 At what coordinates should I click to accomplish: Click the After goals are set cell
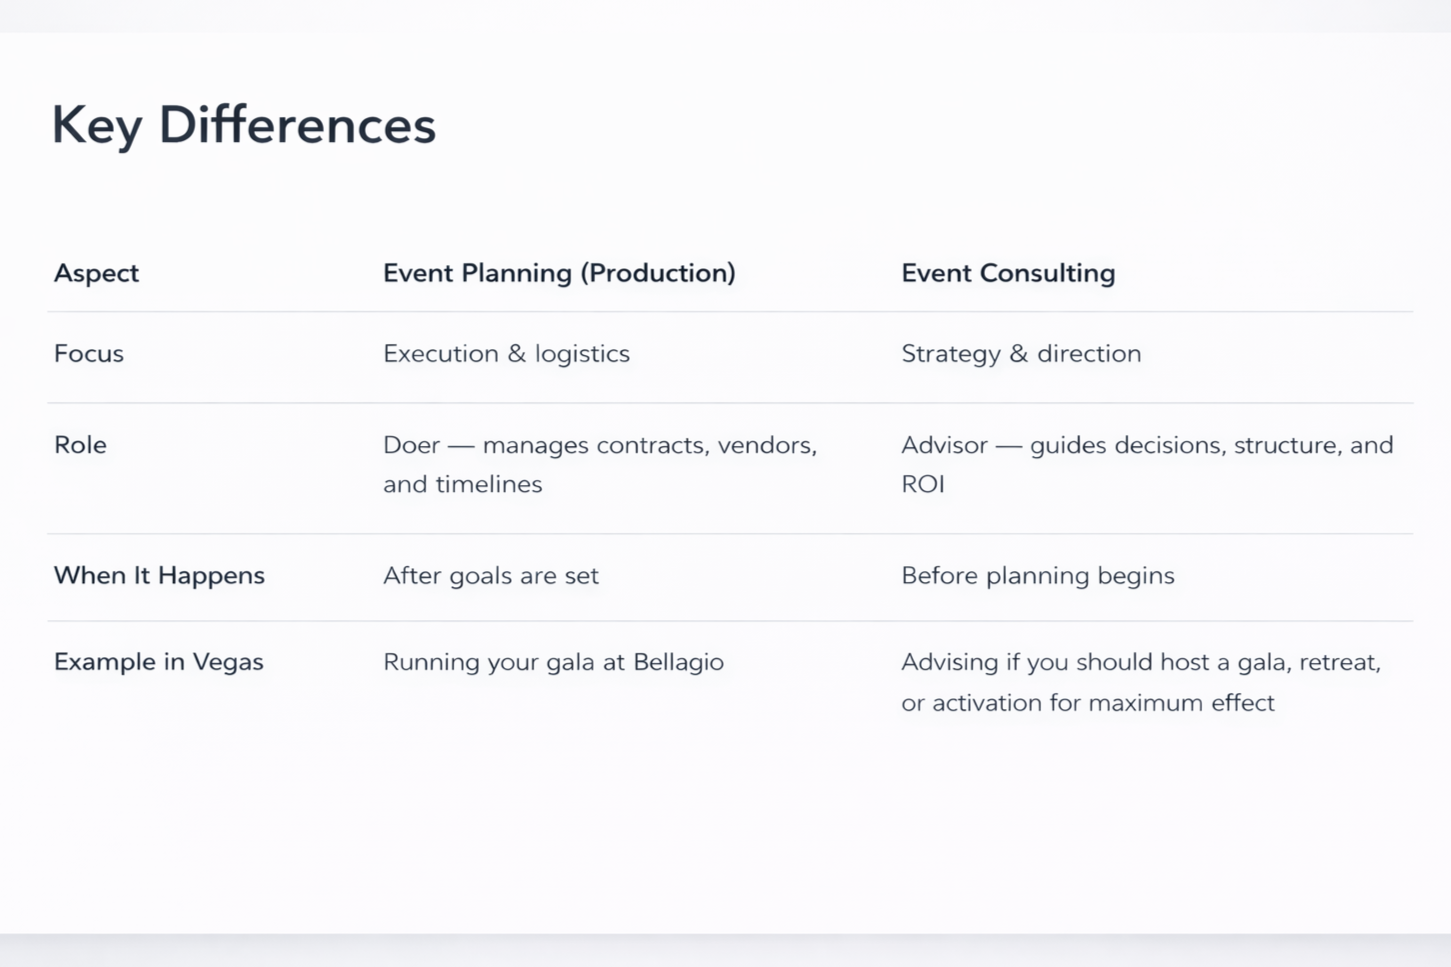(491, 576)
